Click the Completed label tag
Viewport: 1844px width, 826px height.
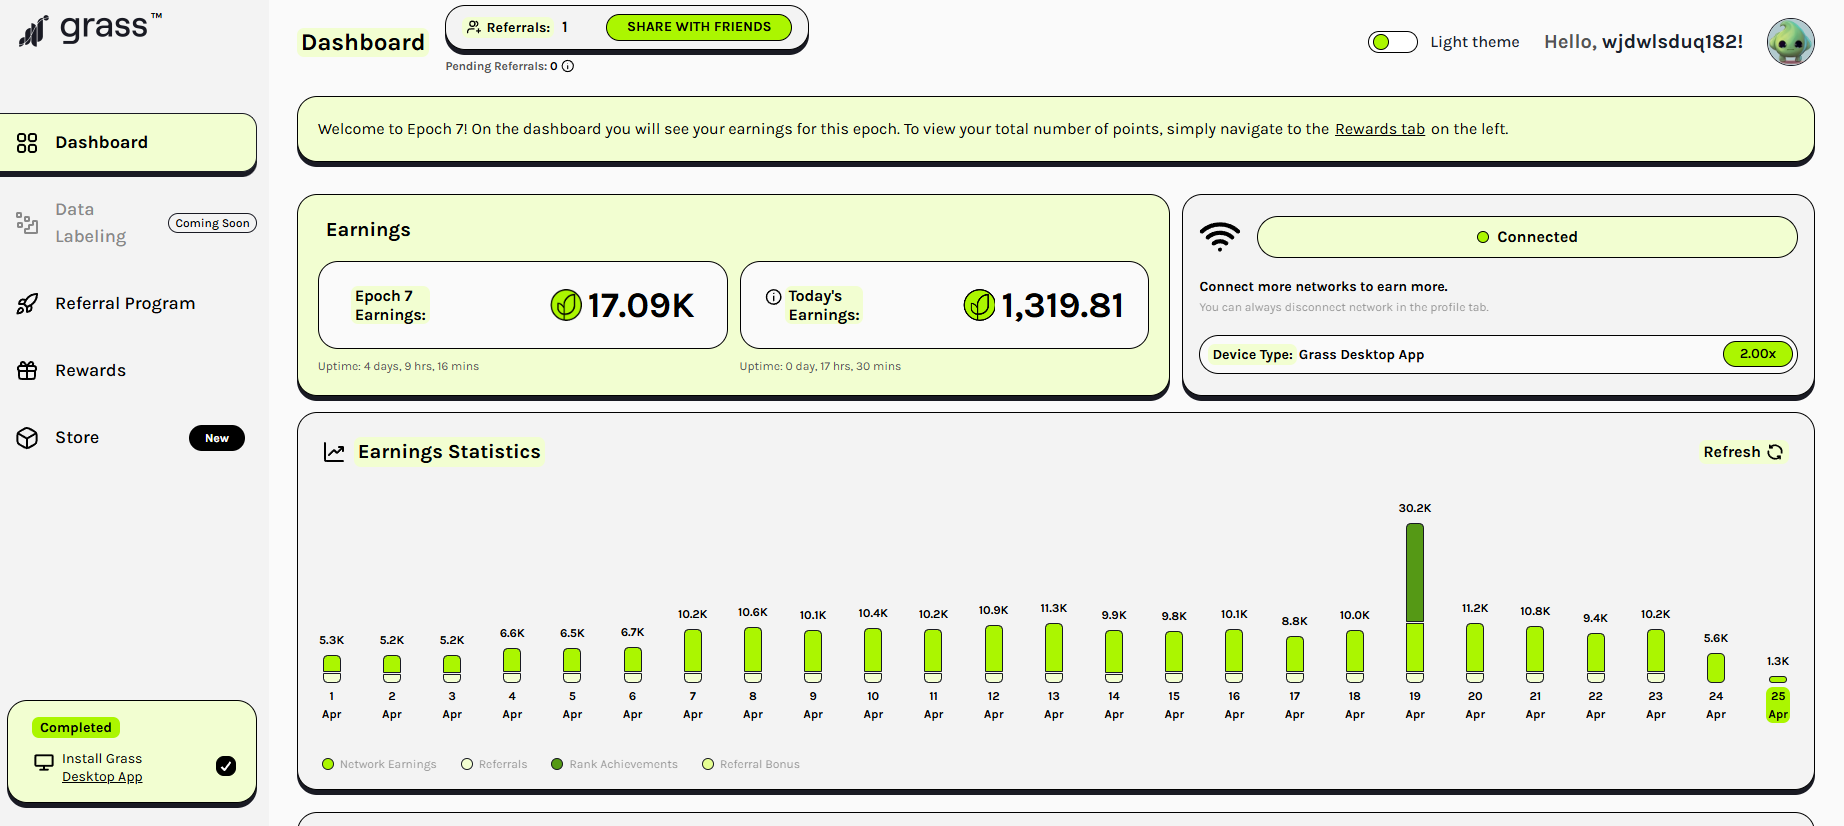tap(76, 728)
